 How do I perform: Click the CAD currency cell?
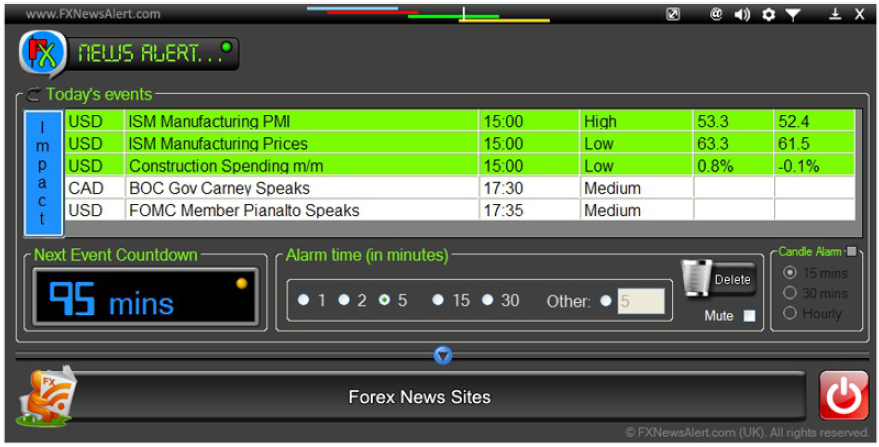pos(94,188)
